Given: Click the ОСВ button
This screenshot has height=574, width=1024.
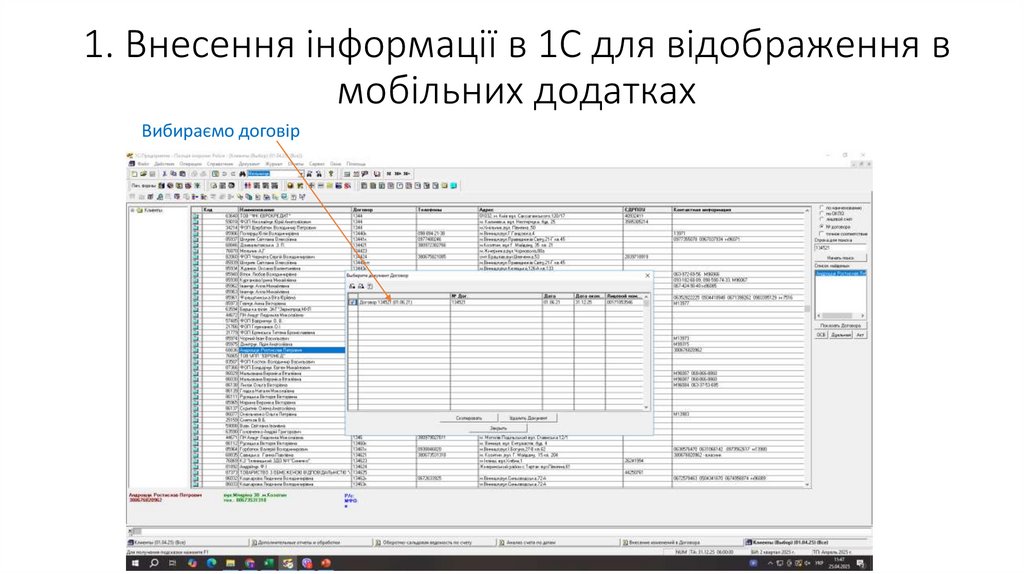Looking at the screenshot, I should [x=821, y=335].
